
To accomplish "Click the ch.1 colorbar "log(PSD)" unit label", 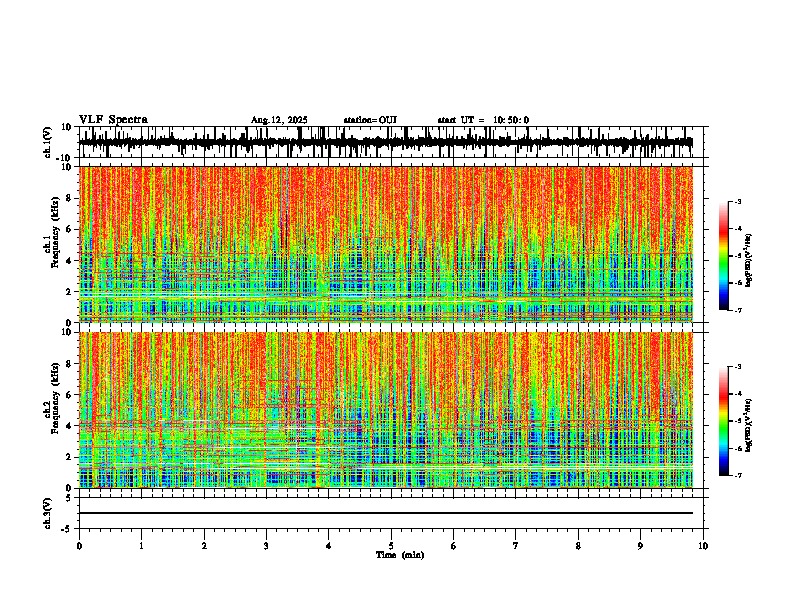I will tap(749, 261).
